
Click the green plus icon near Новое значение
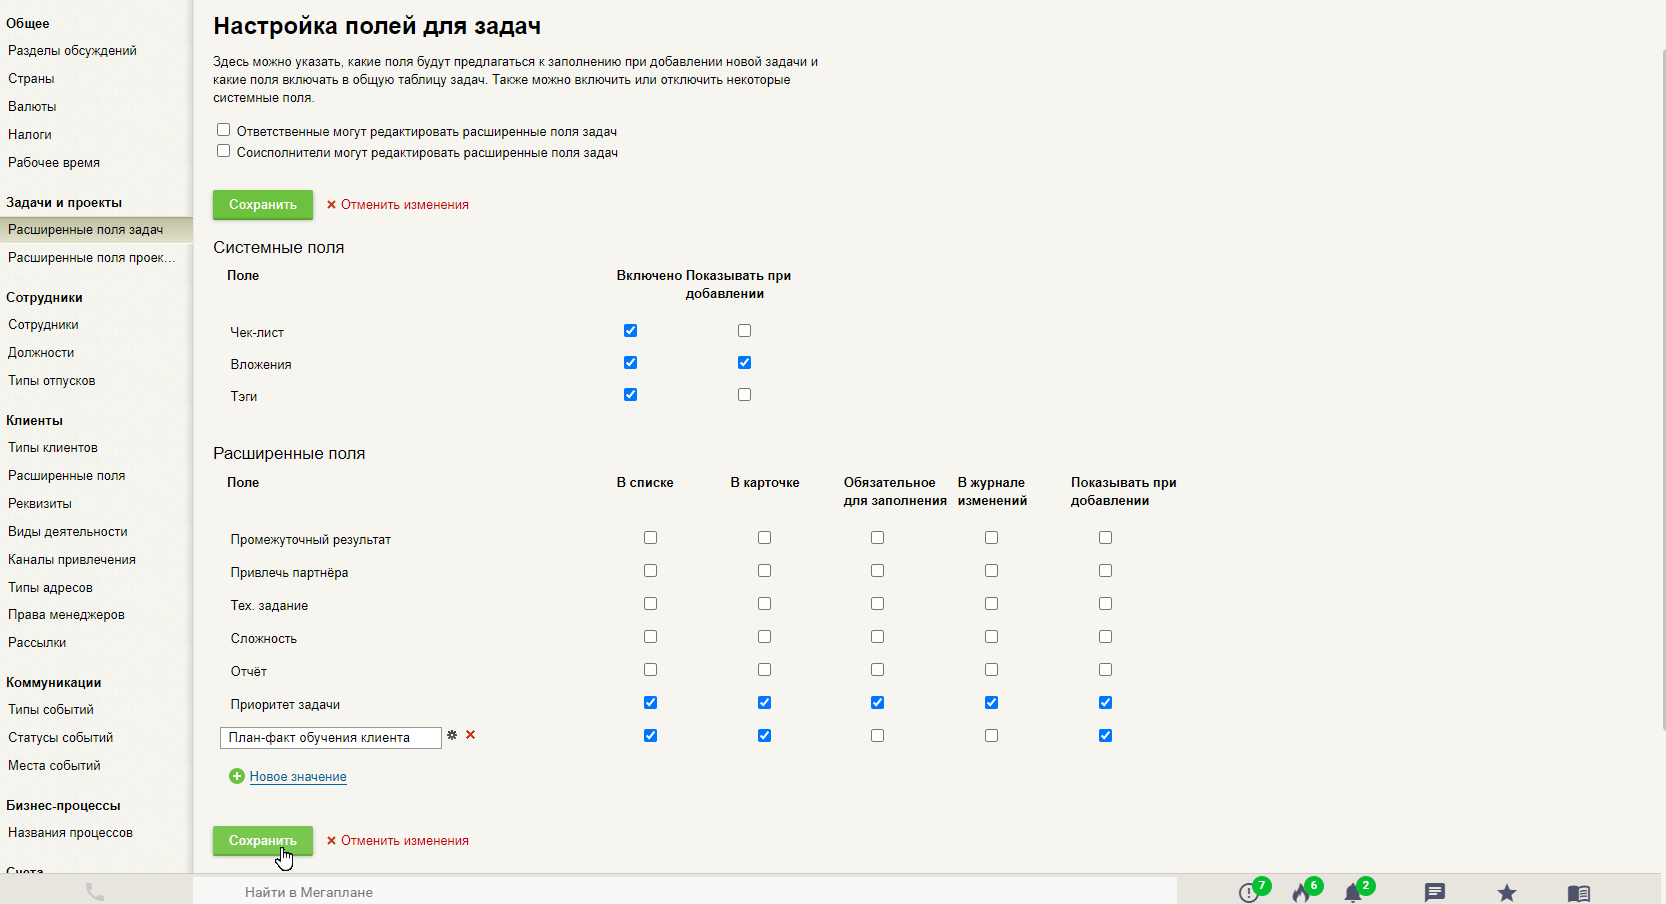237,776
